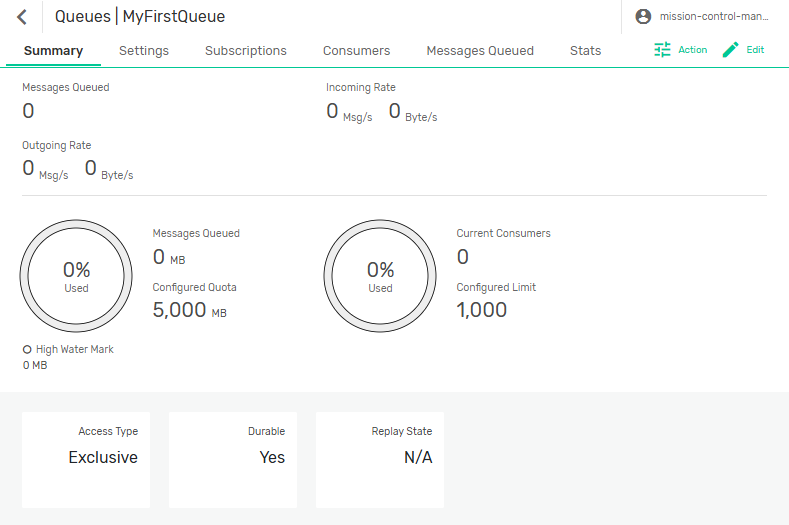Screen dimensions: 789x525
Task: Click the Current Consumers label
Action: [503, 234]
